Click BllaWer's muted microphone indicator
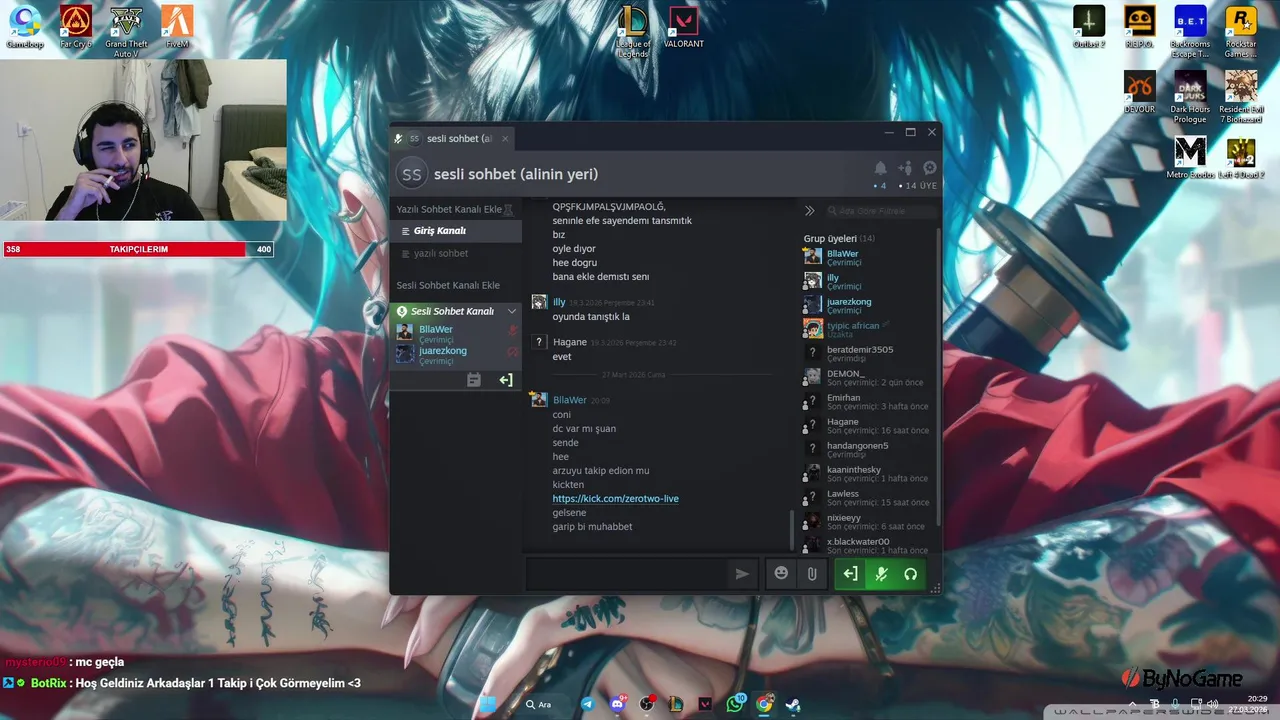Viewport: 1280px width, 720px height. tap(513, 330)
